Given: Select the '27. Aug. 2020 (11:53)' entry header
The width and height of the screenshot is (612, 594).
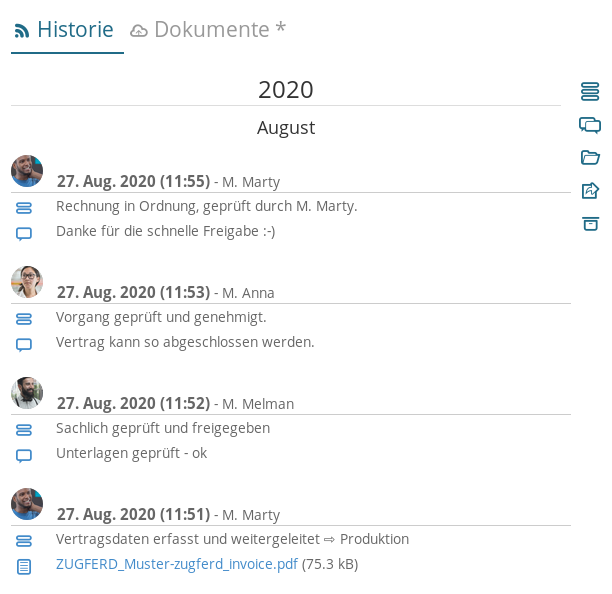Looking at the screenshot, I should point(133,292).
